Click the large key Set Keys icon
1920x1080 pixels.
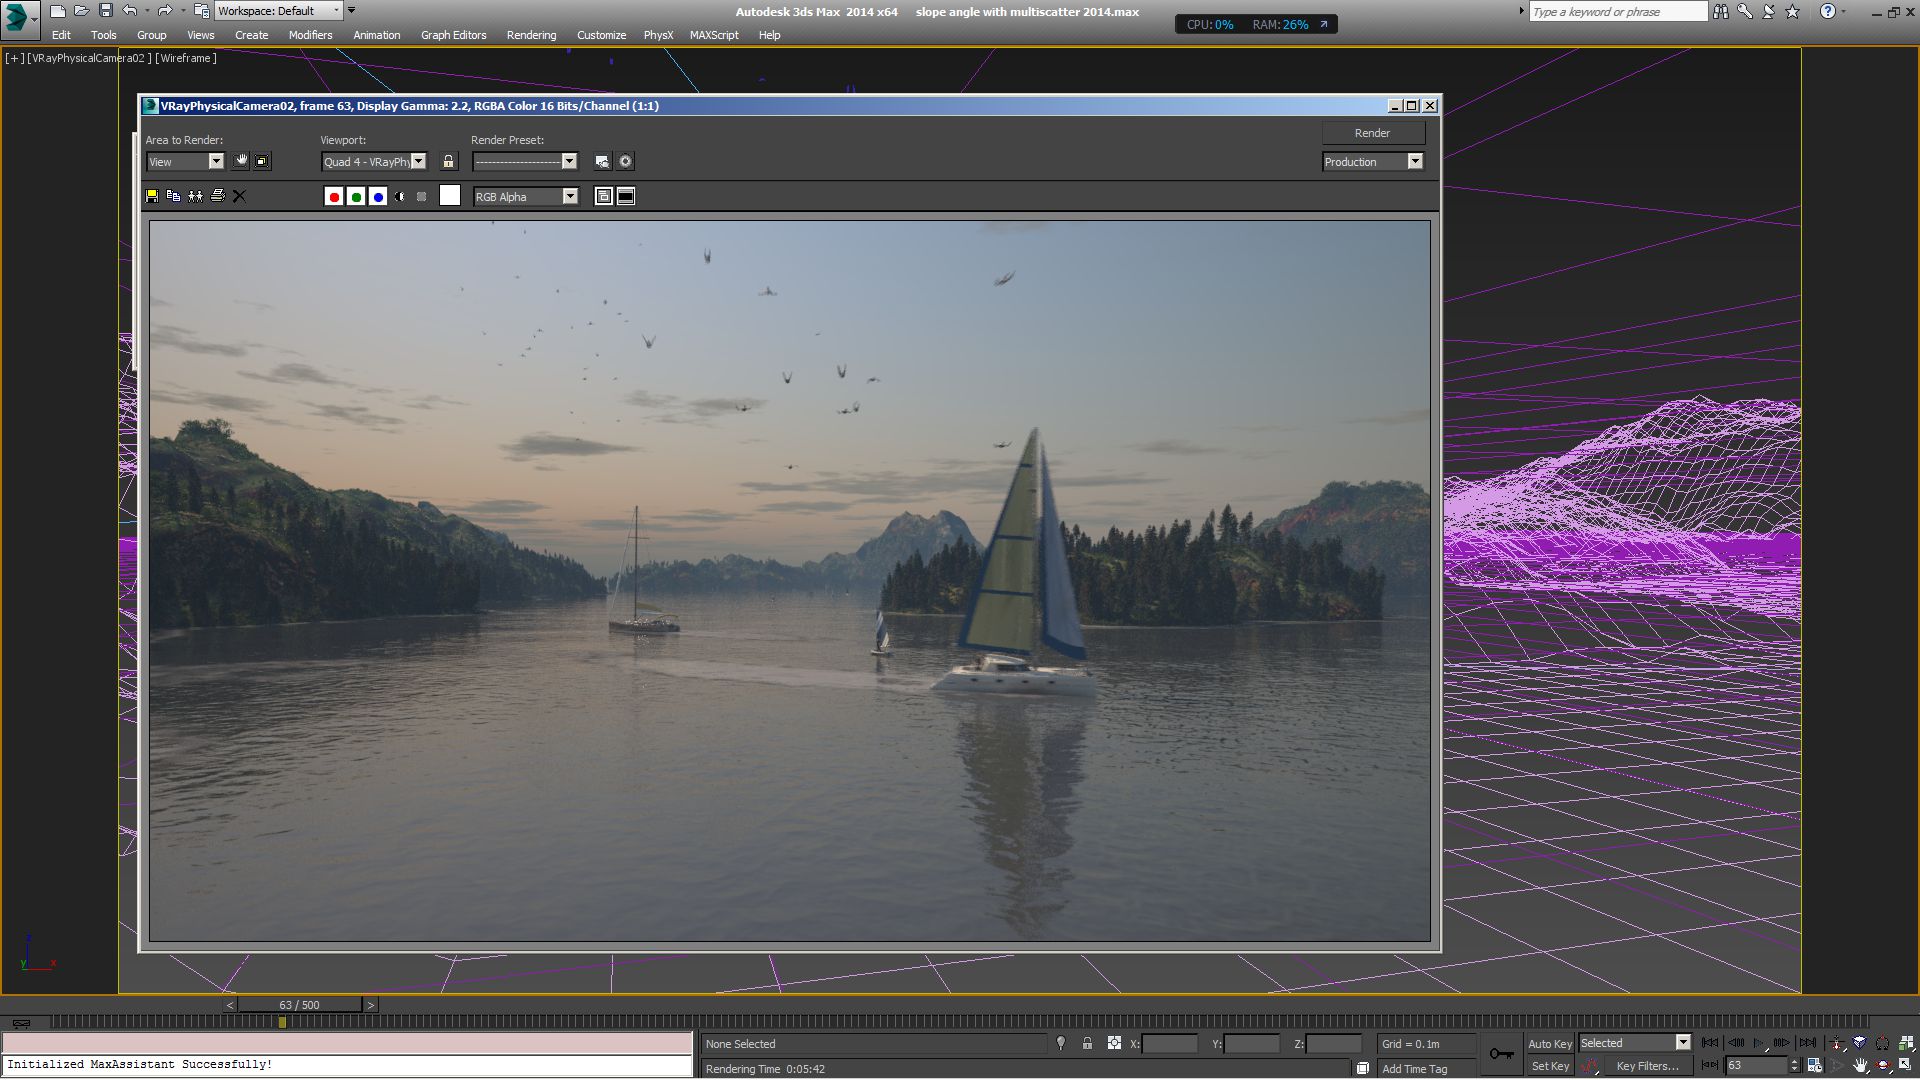pyautogui.click(x=1501, y=1054)
